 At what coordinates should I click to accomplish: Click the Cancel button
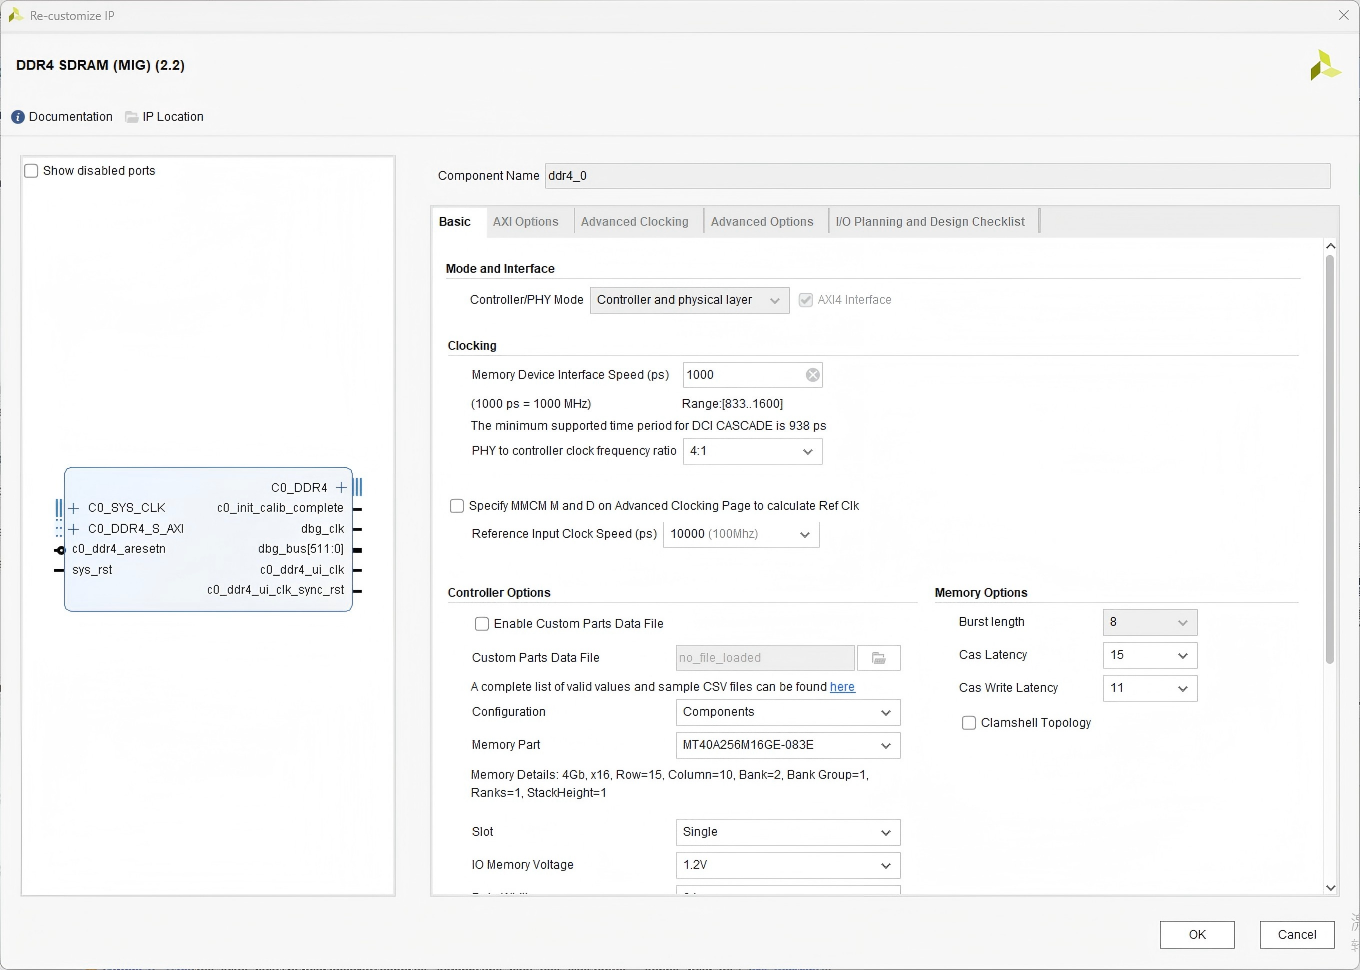coord(1297,935)
